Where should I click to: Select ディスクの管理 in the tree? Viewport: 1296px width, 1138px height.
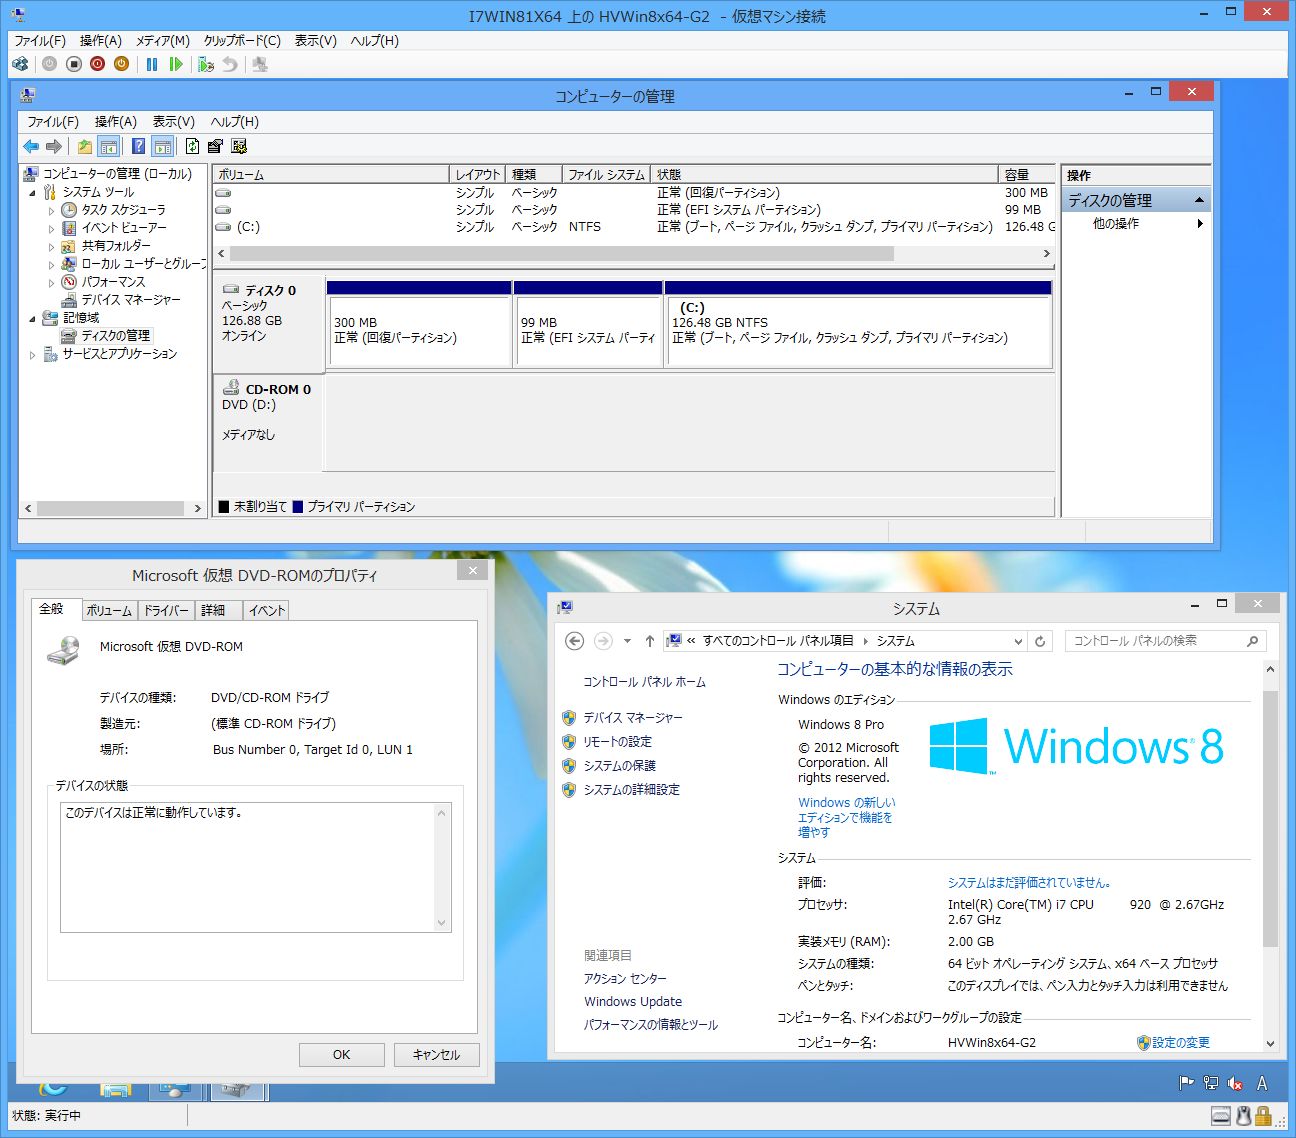tap(116, 336)
